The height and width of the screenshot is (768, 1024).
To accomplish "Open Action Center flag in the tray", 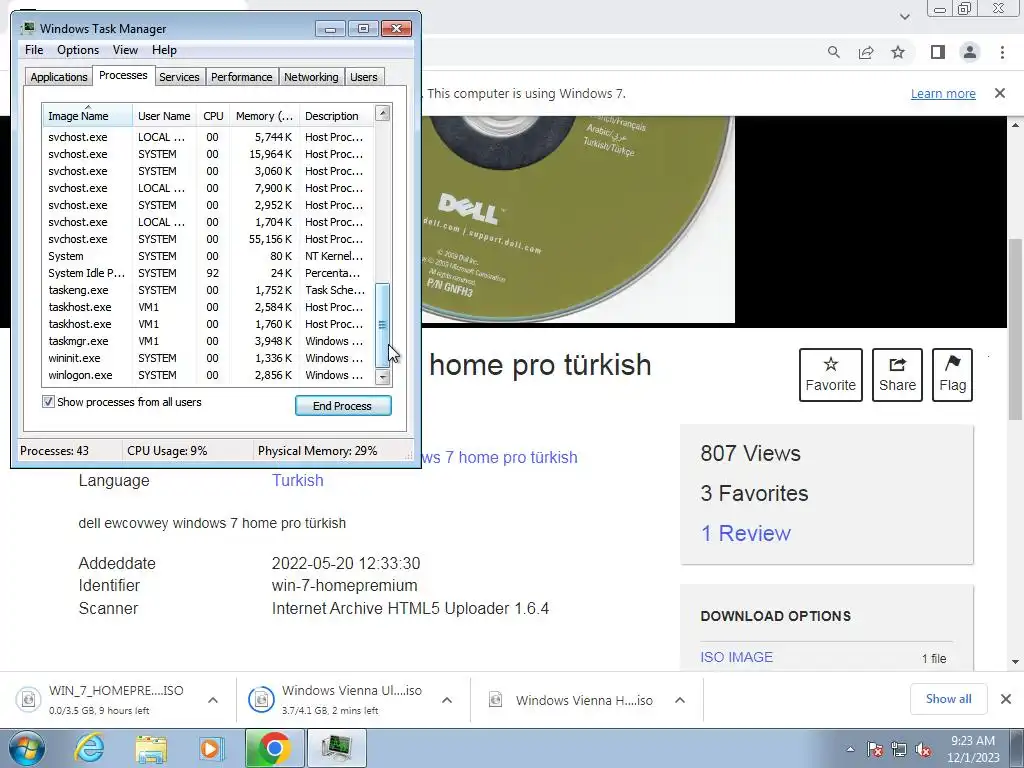I will (874, 749).
